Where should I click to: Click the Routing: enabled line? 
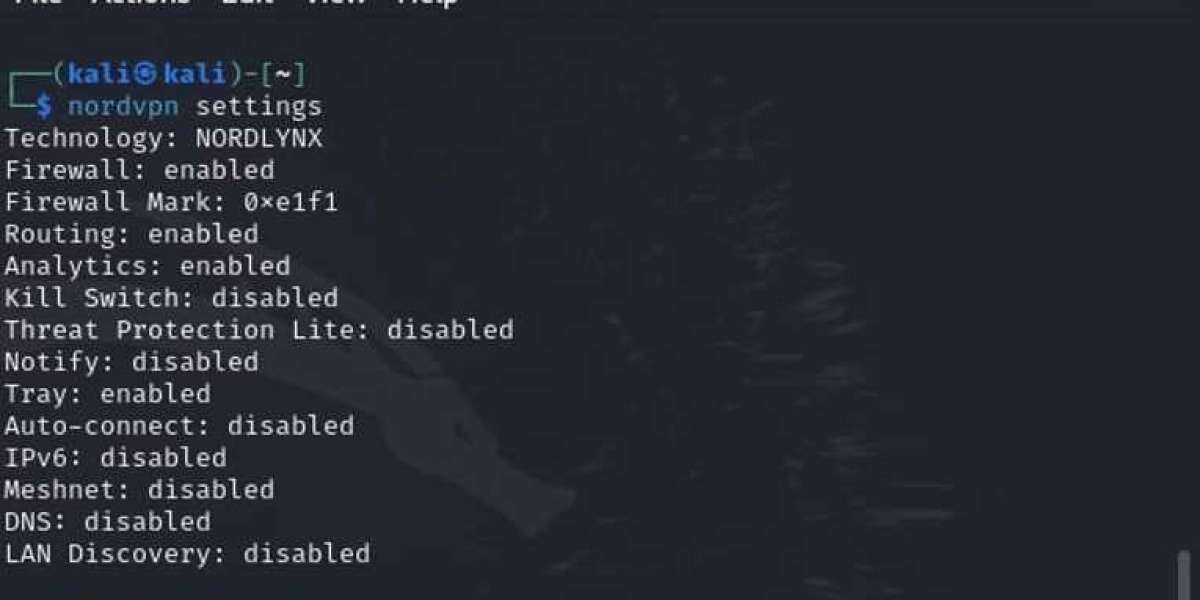[132, 234]
